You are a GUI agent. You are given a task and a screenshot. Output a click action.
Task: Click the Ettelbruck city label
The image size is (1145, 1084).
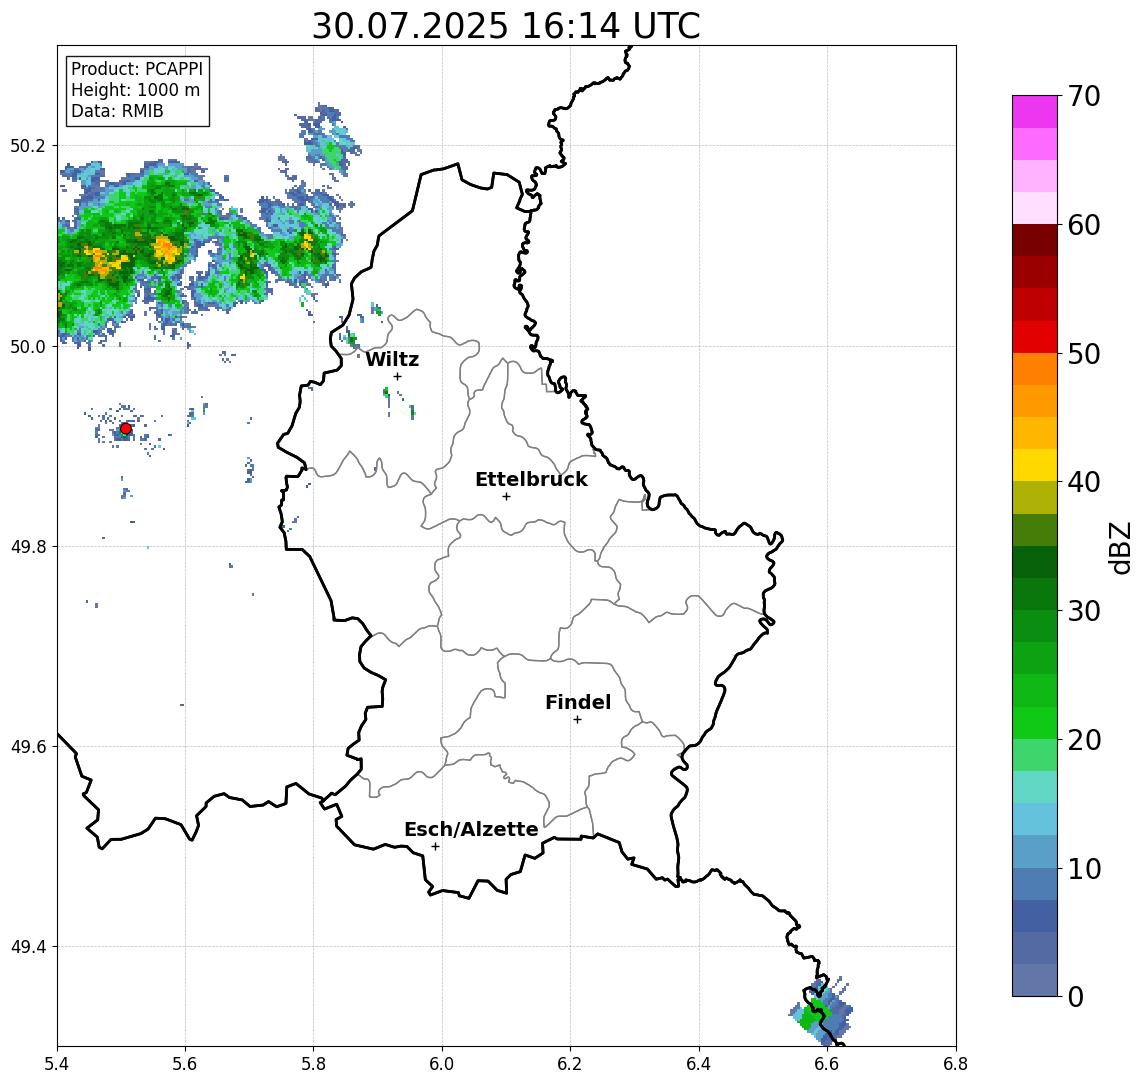click(531, 479)
